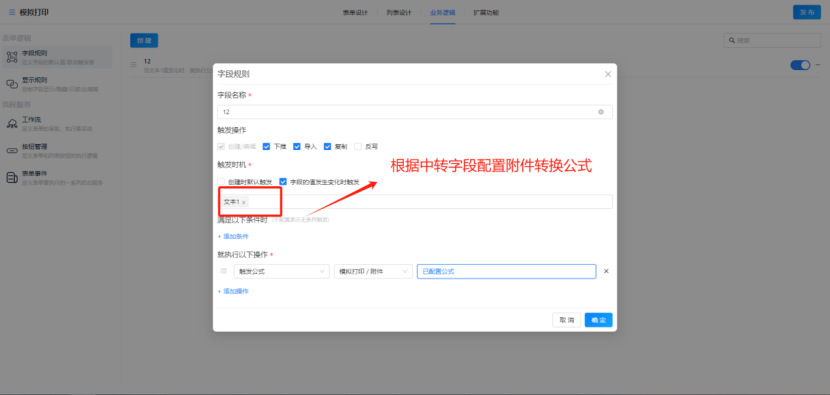Remove the 文本1 tag with its x icon
This screenshot has height=395, width=830.
click(x=243, y=202)
